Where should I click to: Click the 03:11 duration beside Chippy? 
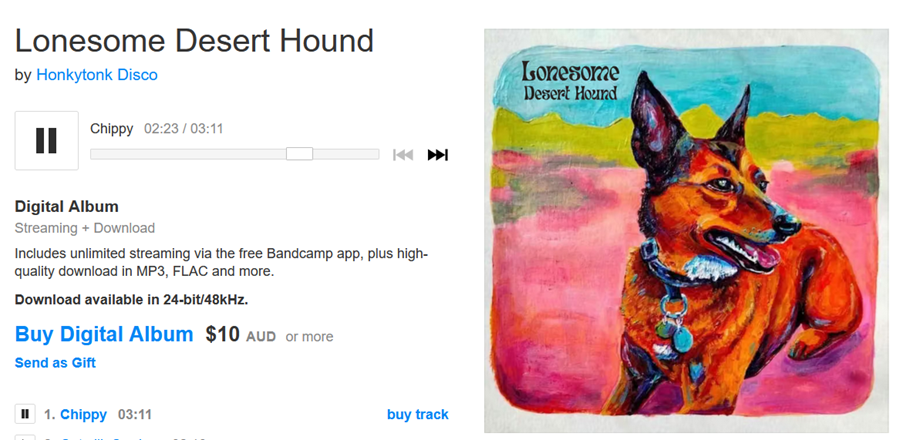(135, 414)
